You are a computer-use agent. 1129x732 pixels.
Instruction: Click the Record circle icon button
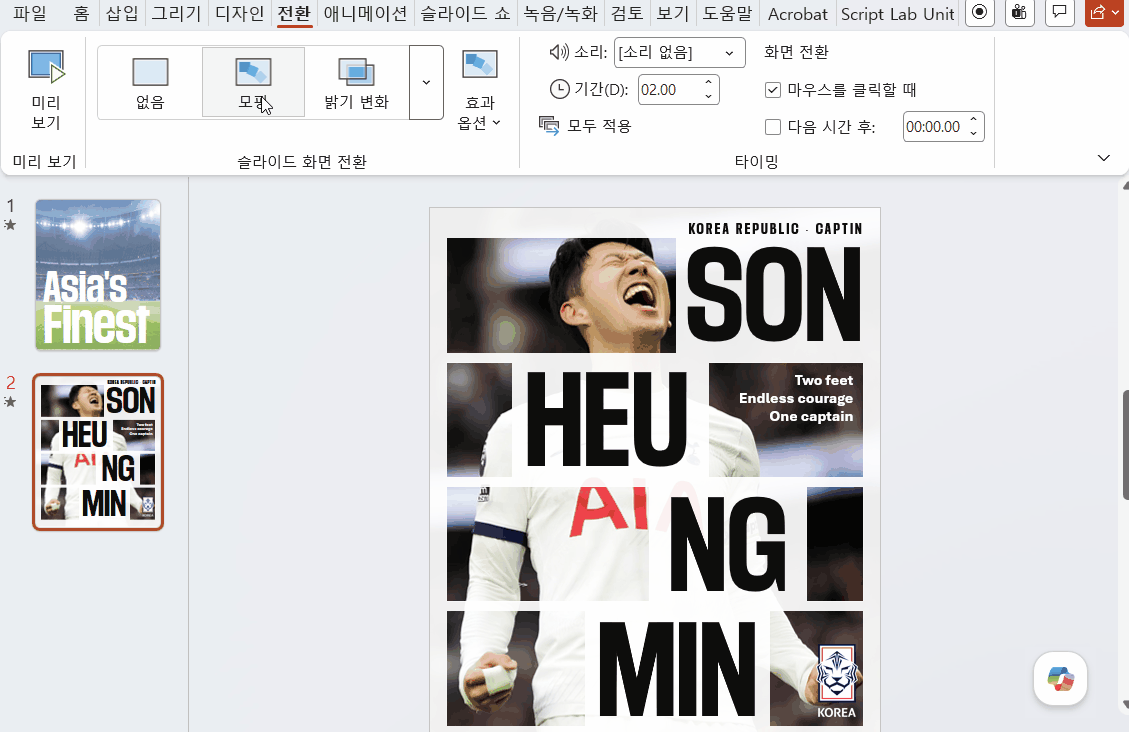click(x=979, y=12)
